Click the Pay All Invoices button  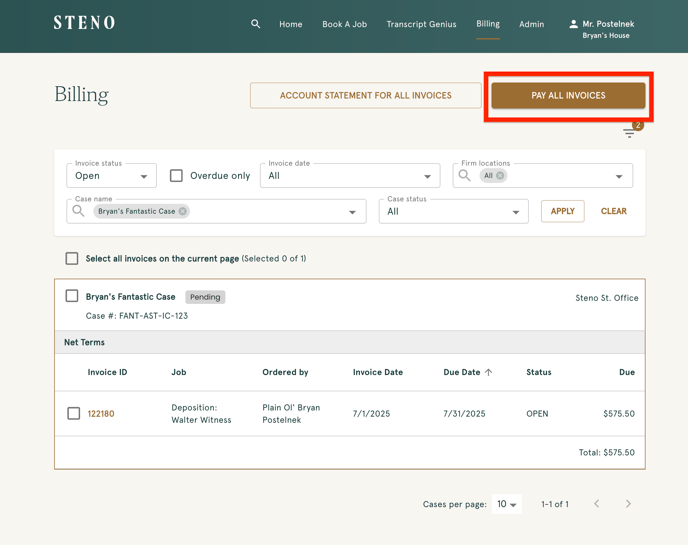click(568, 95)
